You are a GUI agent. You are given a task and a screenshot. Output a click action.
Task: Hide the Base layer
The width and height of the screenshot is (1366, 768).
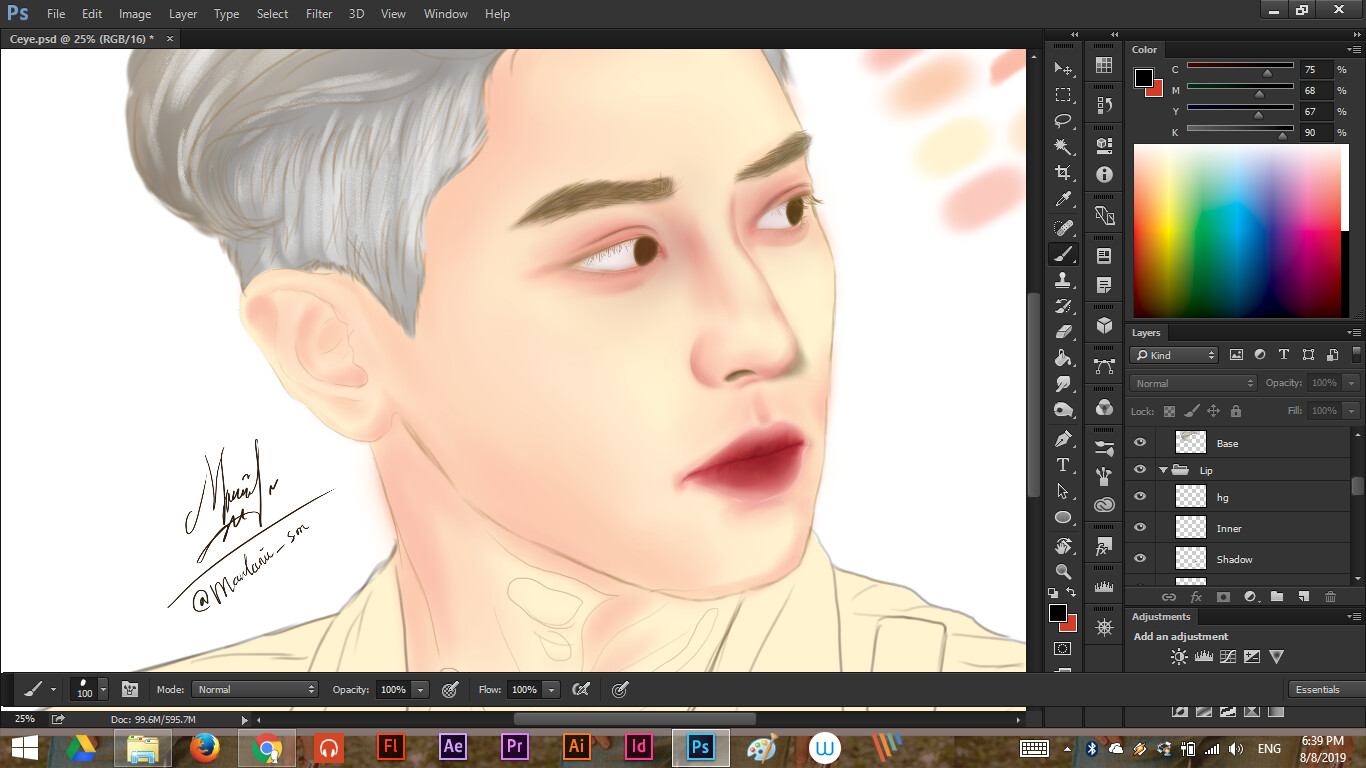pos(1139,442)
